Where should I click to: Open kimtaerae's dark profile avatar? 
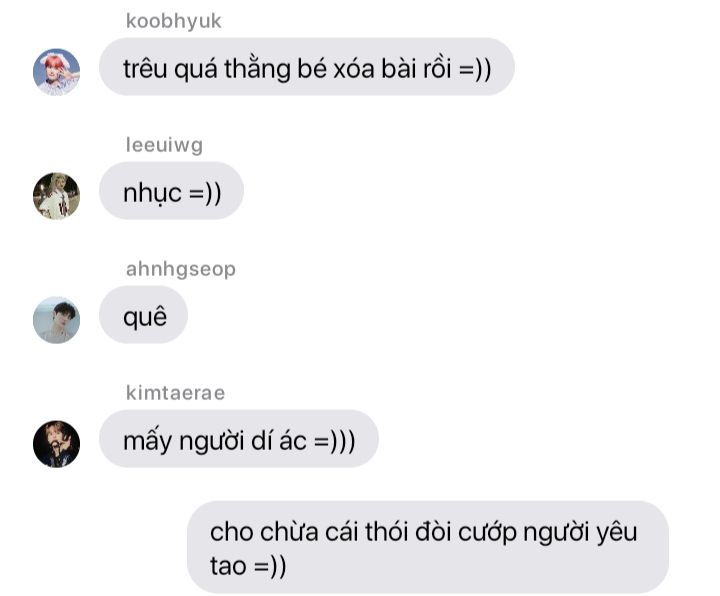pos(56,444)
